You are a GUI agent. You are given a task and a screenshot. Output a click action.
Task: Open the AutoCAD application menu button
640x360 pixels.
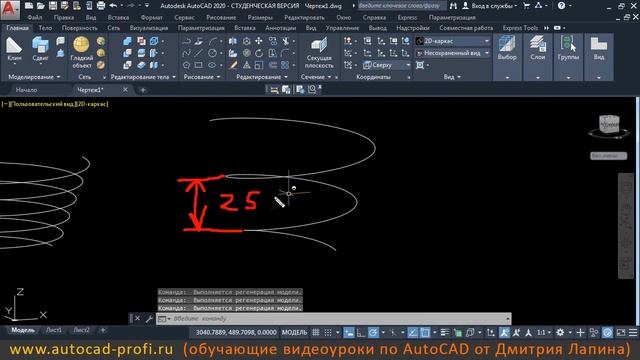[10, 9]
